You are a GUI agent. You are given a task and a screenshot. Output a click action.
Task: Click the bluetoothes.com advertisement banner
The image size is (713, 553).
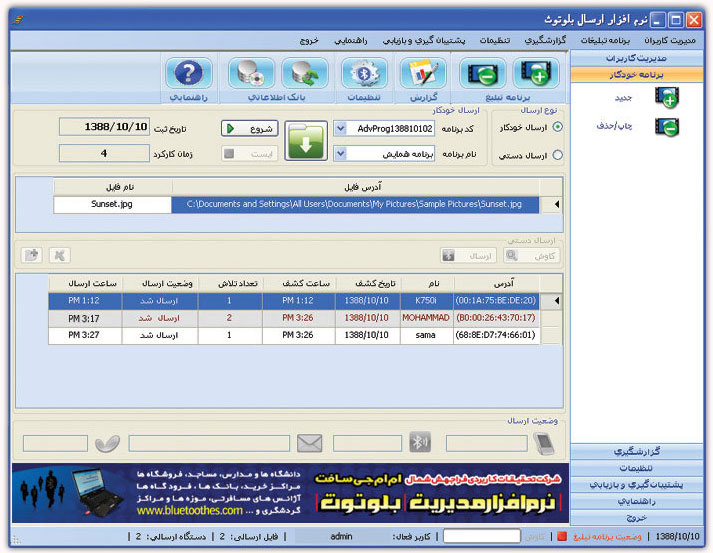[291, 493]
